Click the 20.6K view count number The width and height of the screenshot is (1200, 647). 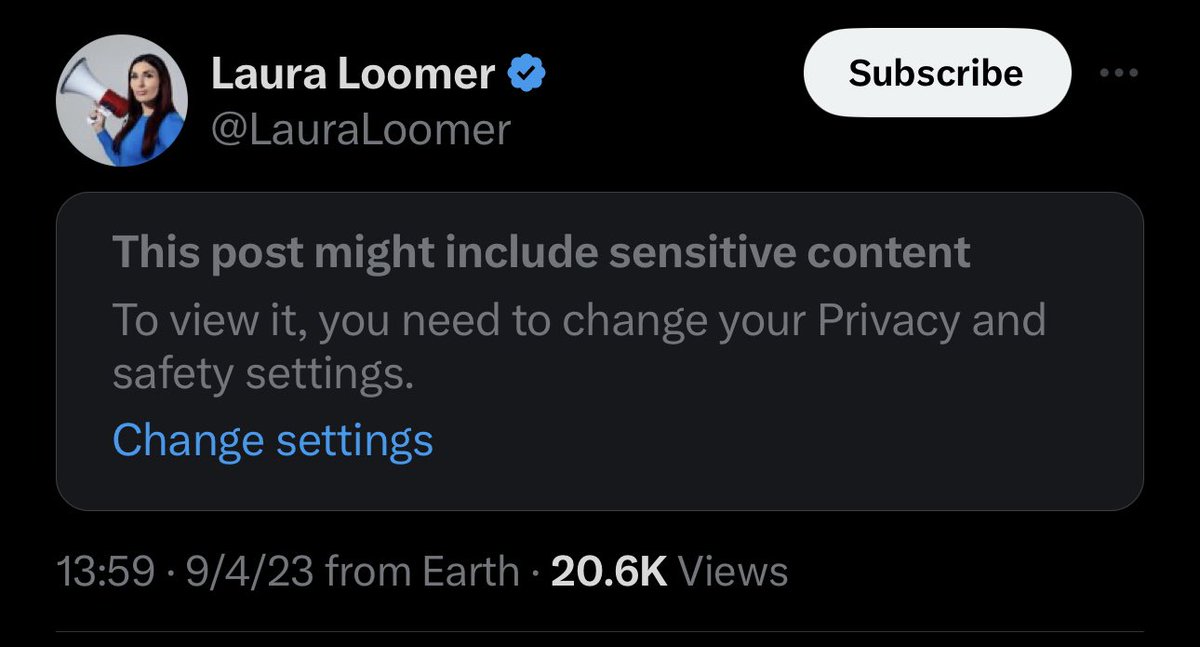[x=609, y=572]
